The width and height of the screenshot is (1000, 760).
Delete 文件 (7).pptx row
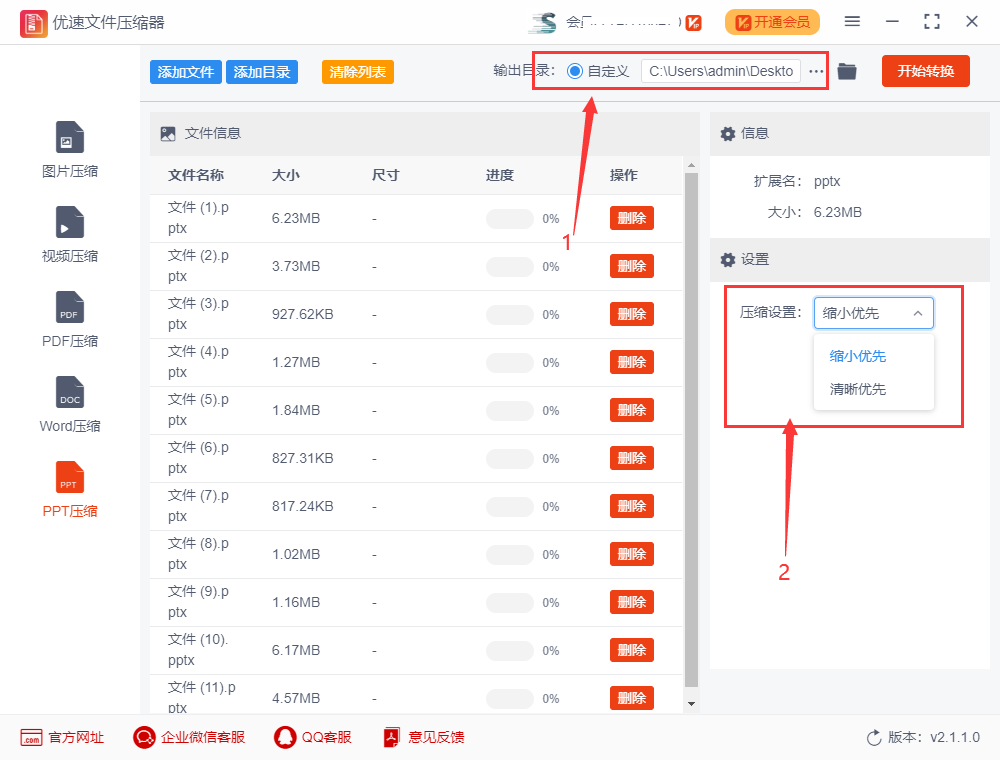(632, 506)
